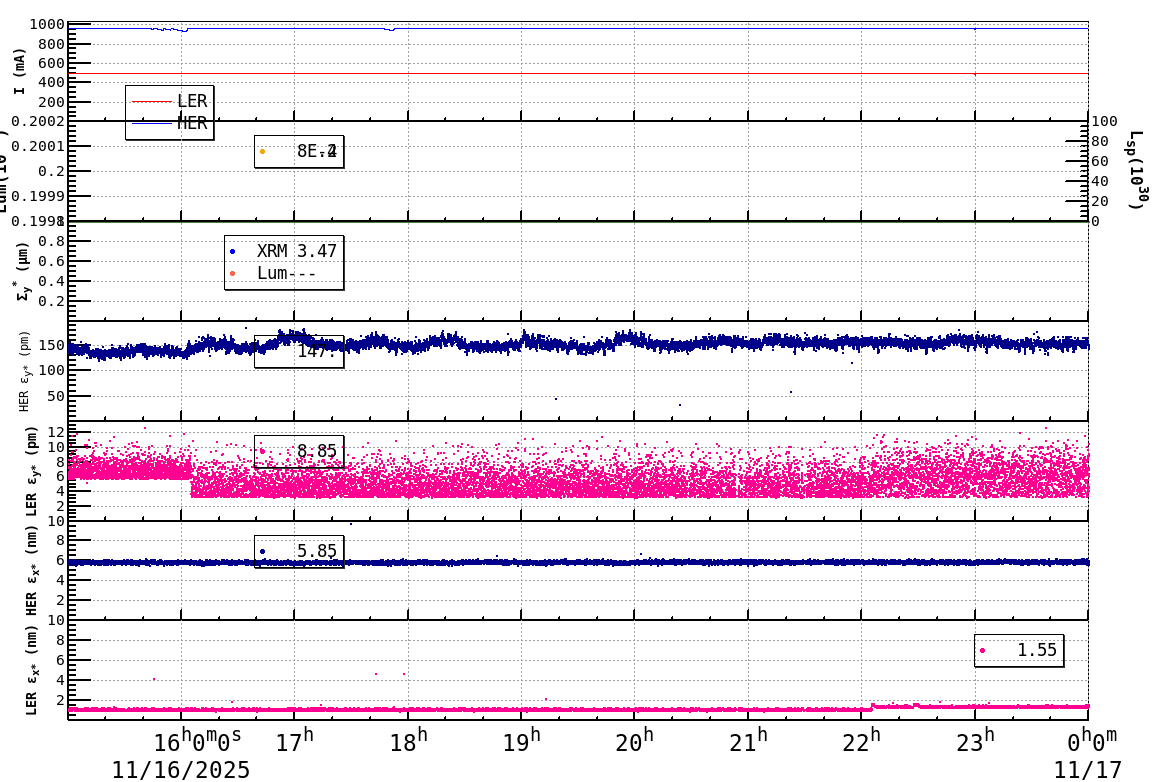Click the 150 tick on HER εy* axis
The image size is (1160, 782).
click(52, 345)
